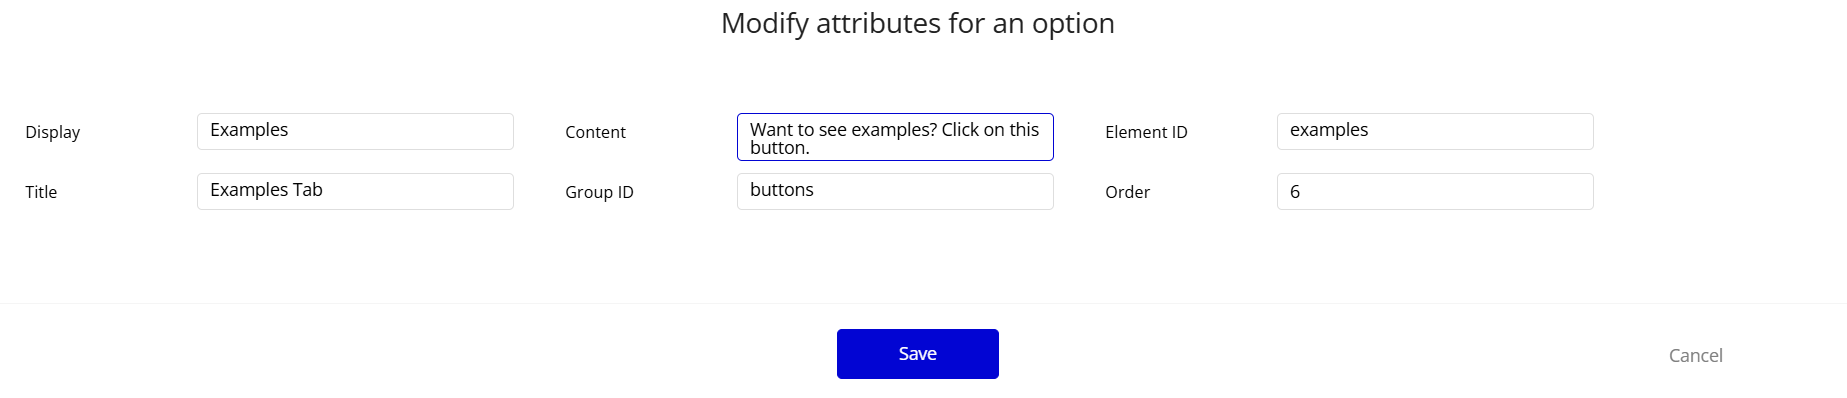Click the Modify attributes for an option heading
The image size is (1847, 398).
(918, 23)
